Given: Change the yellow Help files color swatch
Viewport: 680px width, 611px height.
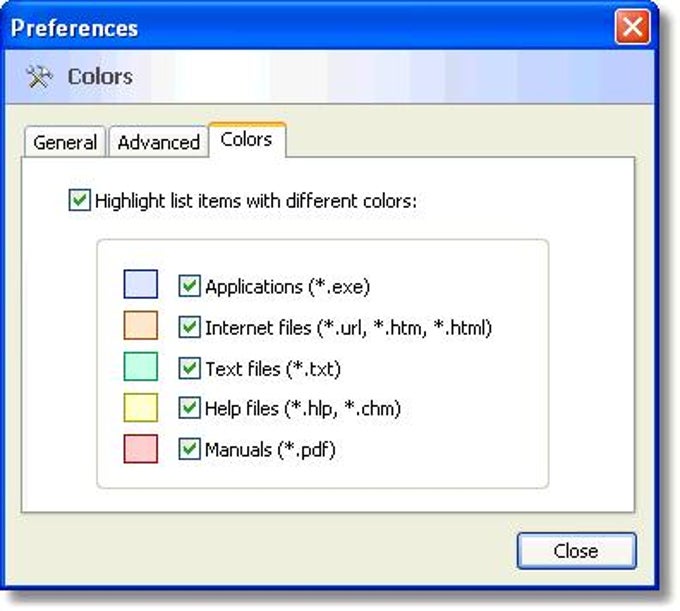Looking at the screenshot, I should (x=141, y=408).
